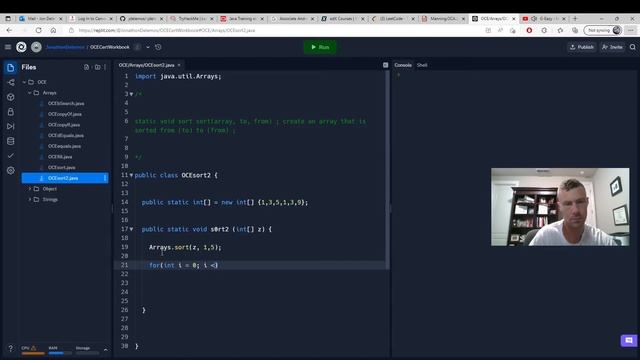Open OCEbSearch.java file
The width and height of the screenshot is (640, 360).
click(65, 103)
